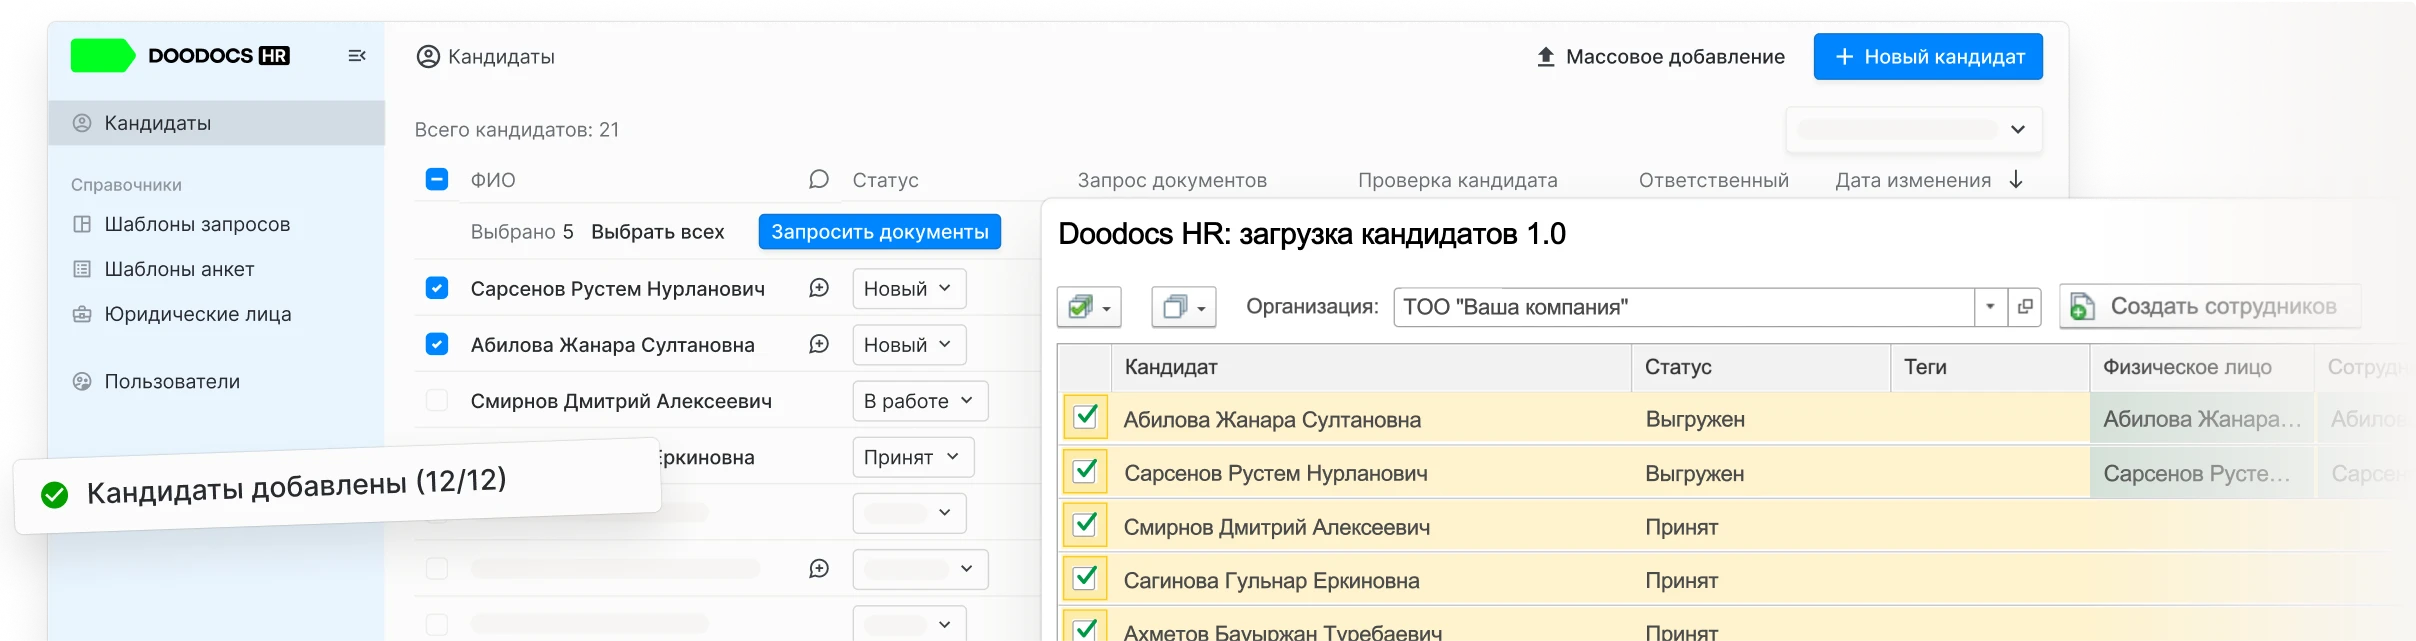
Task: Click the Ответственный column header
Action: 1713,180
